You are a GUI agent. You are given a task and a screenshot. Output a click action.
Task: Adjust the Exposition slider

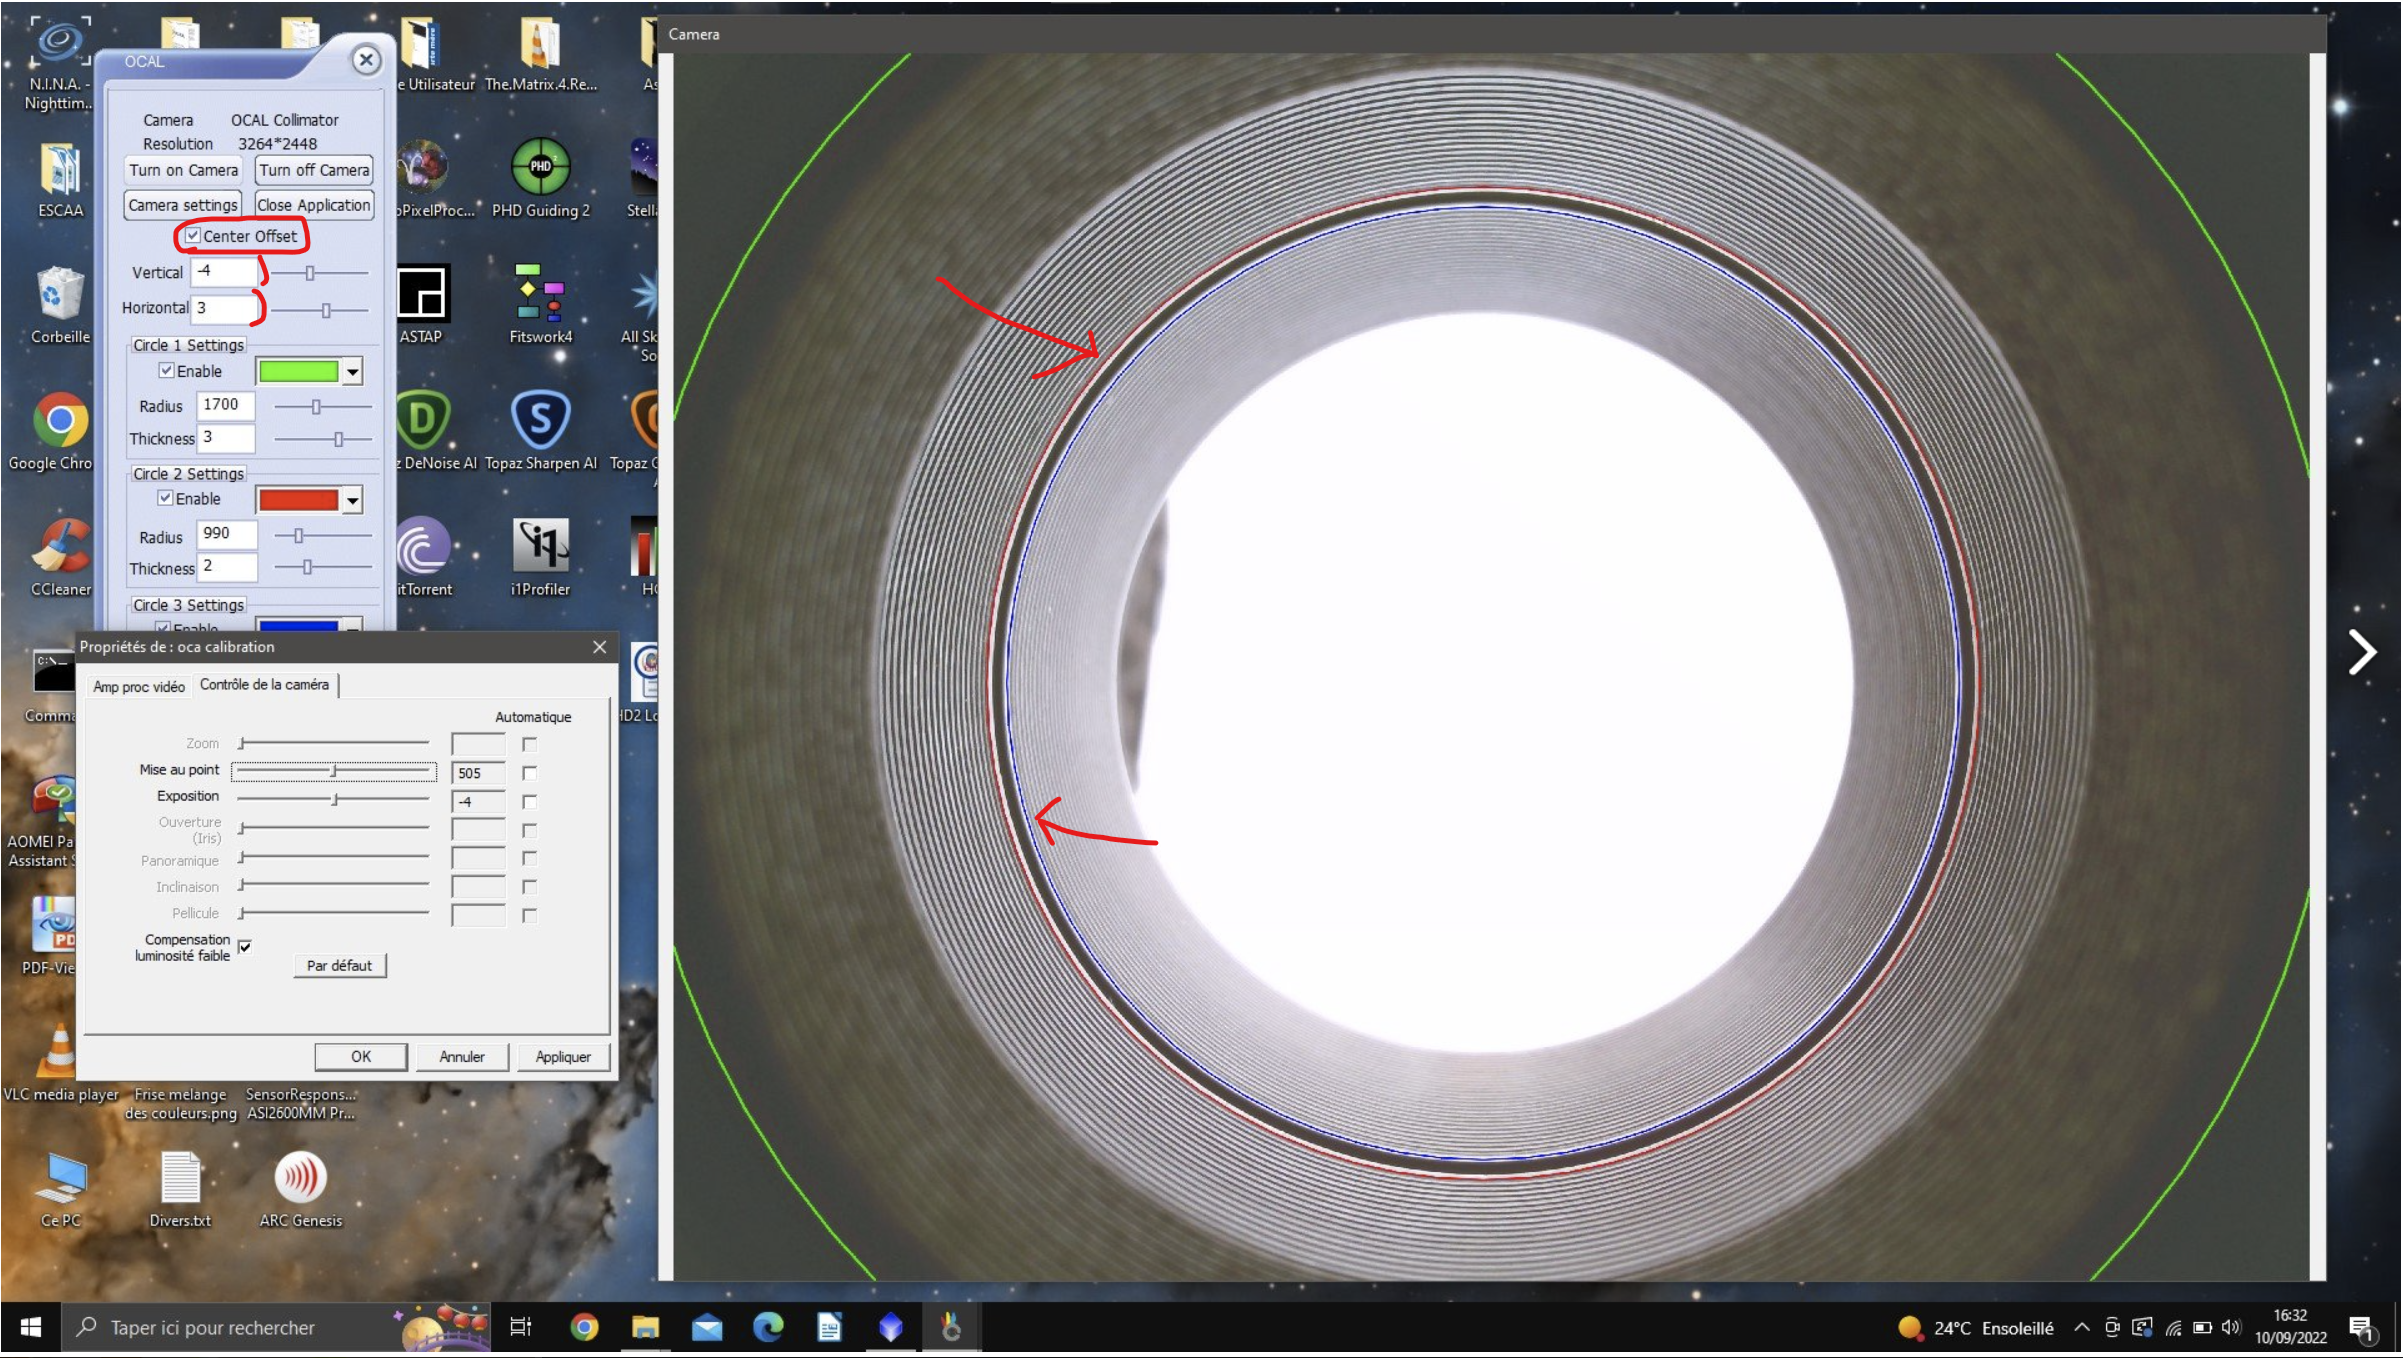(x=334, y=799)
